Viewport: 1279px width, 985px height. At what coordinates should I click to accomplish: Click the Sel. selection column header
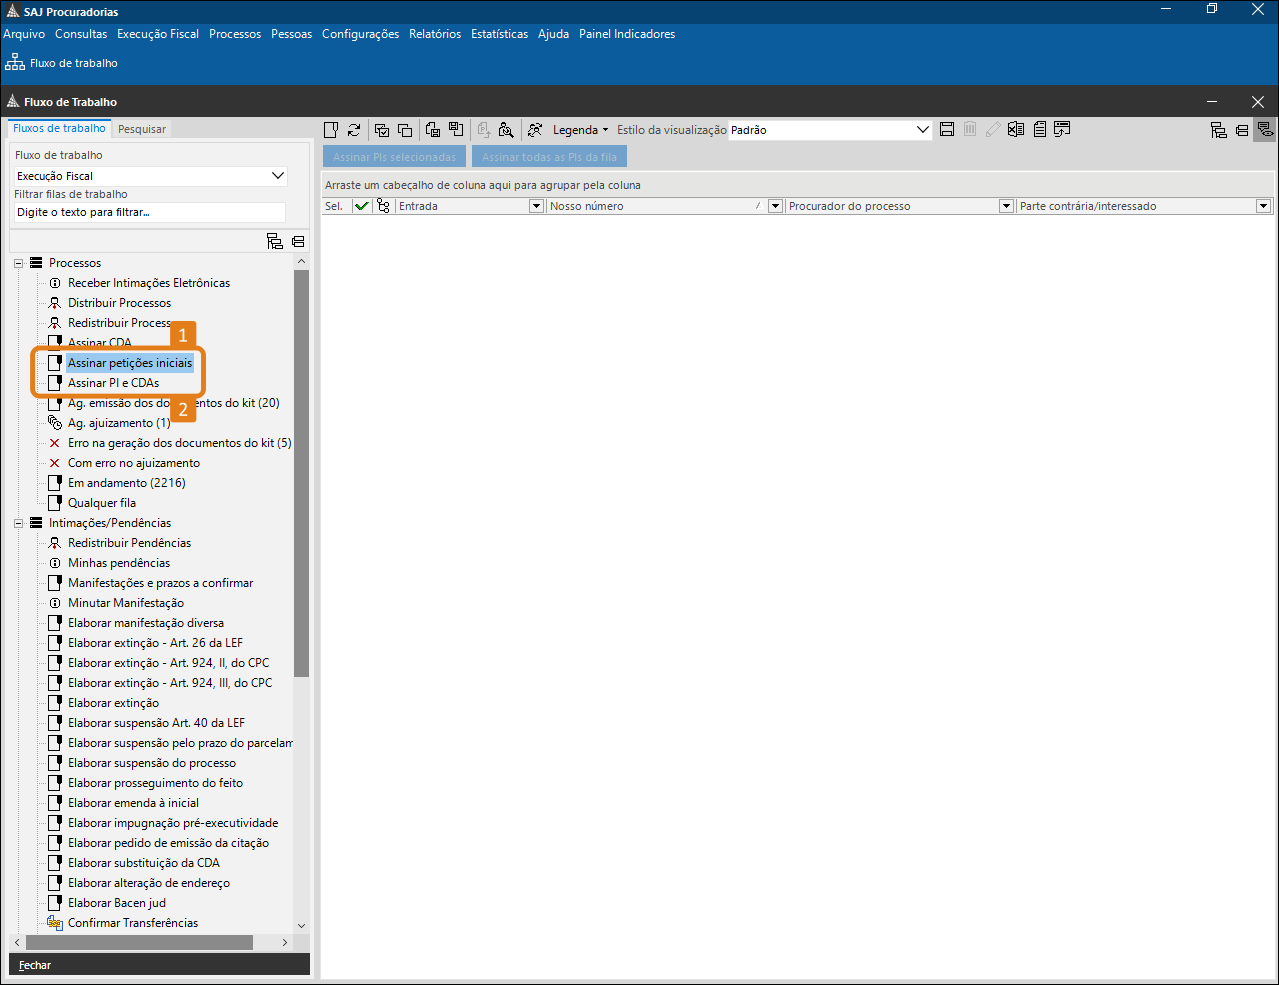tap(335, 206)
